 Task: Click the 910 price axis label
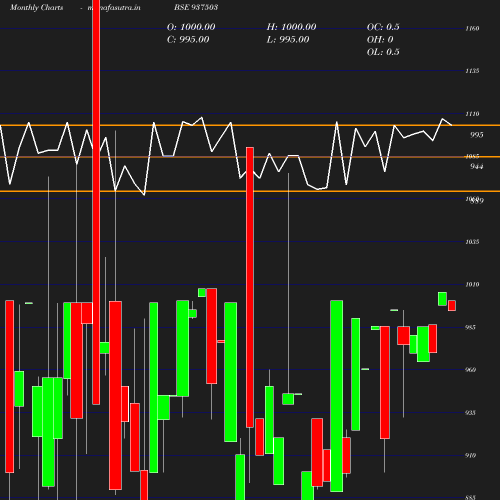pyautogui.click(x=470, y=455)
